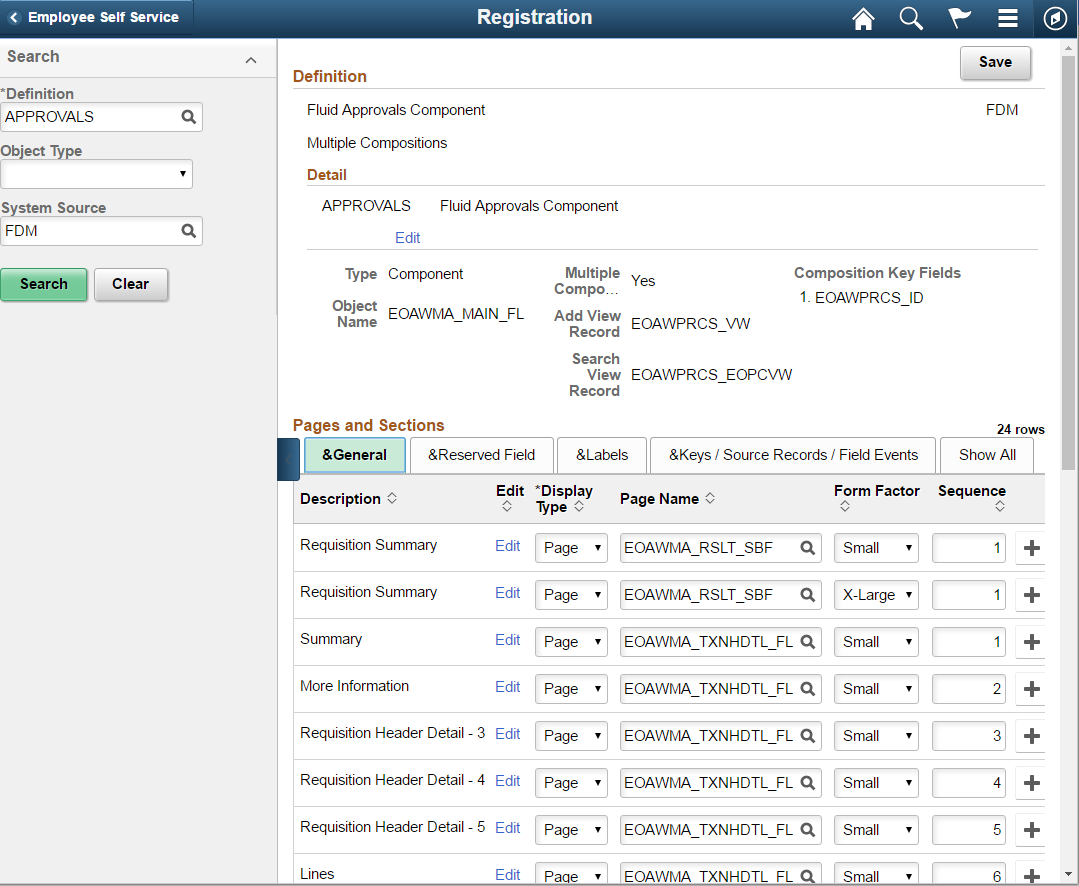Switch to the &Labels tab
The height and width of the screenshot is (886, 1079).
pyautogui.click(x=601, y=455)
